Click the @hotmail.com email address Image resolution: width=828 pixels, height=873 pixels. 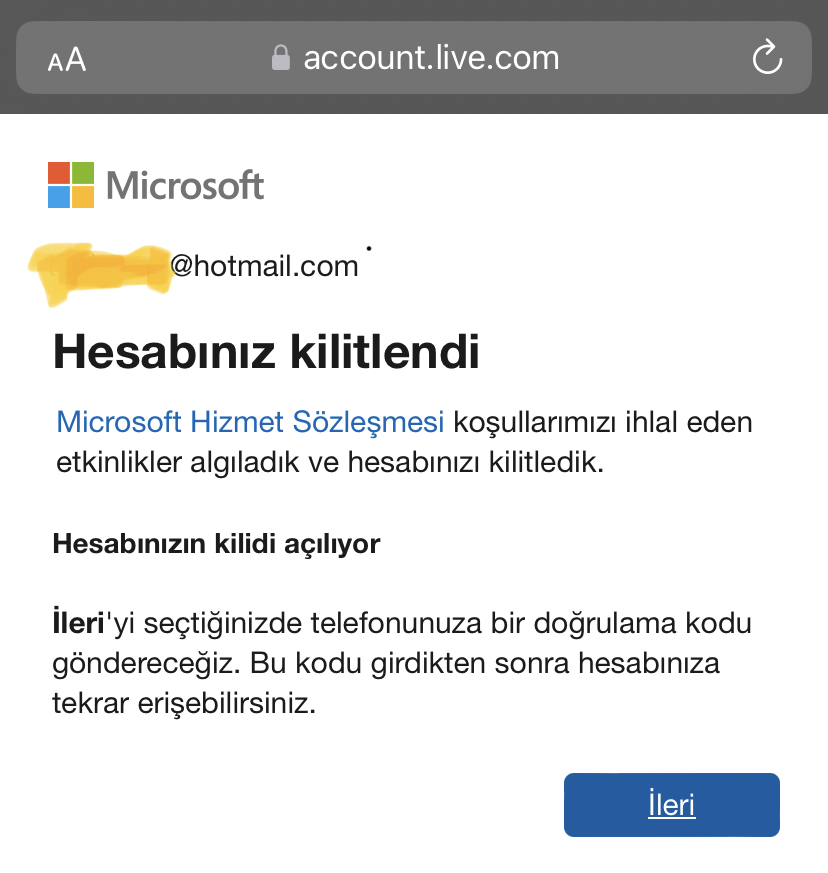click(x=264, y=266)
